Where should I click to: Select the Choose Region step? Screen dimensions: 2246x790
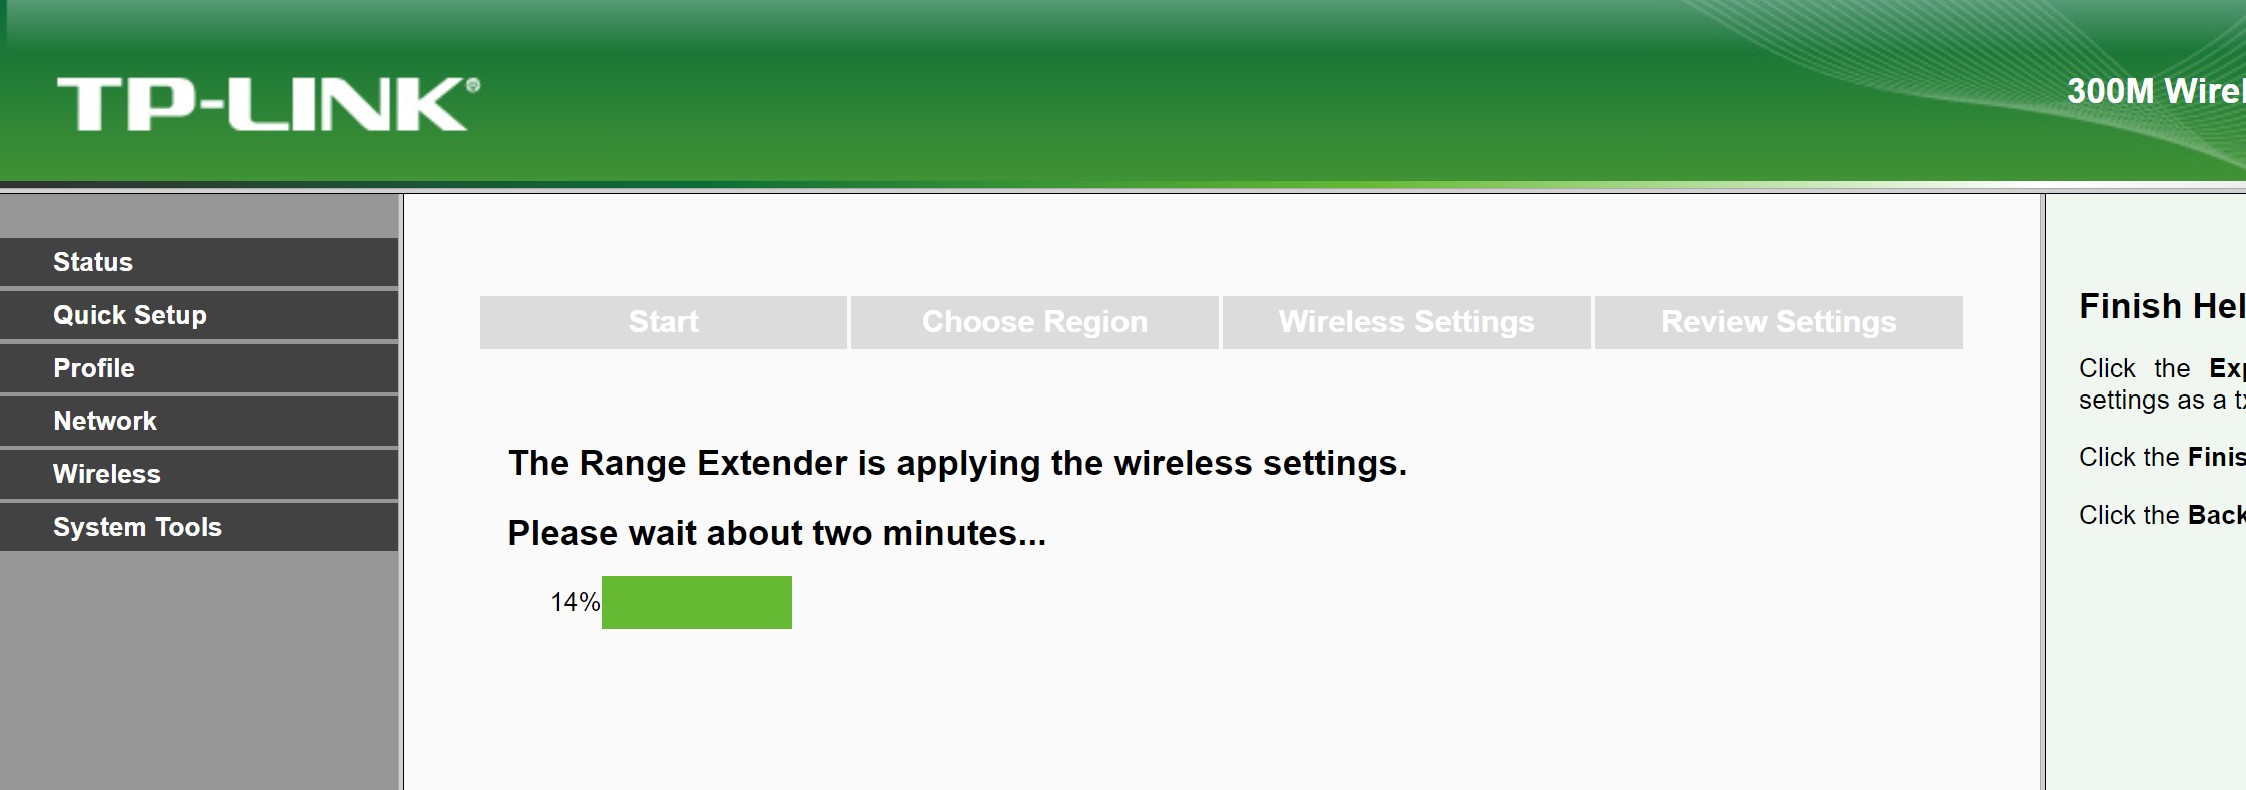1034,322
